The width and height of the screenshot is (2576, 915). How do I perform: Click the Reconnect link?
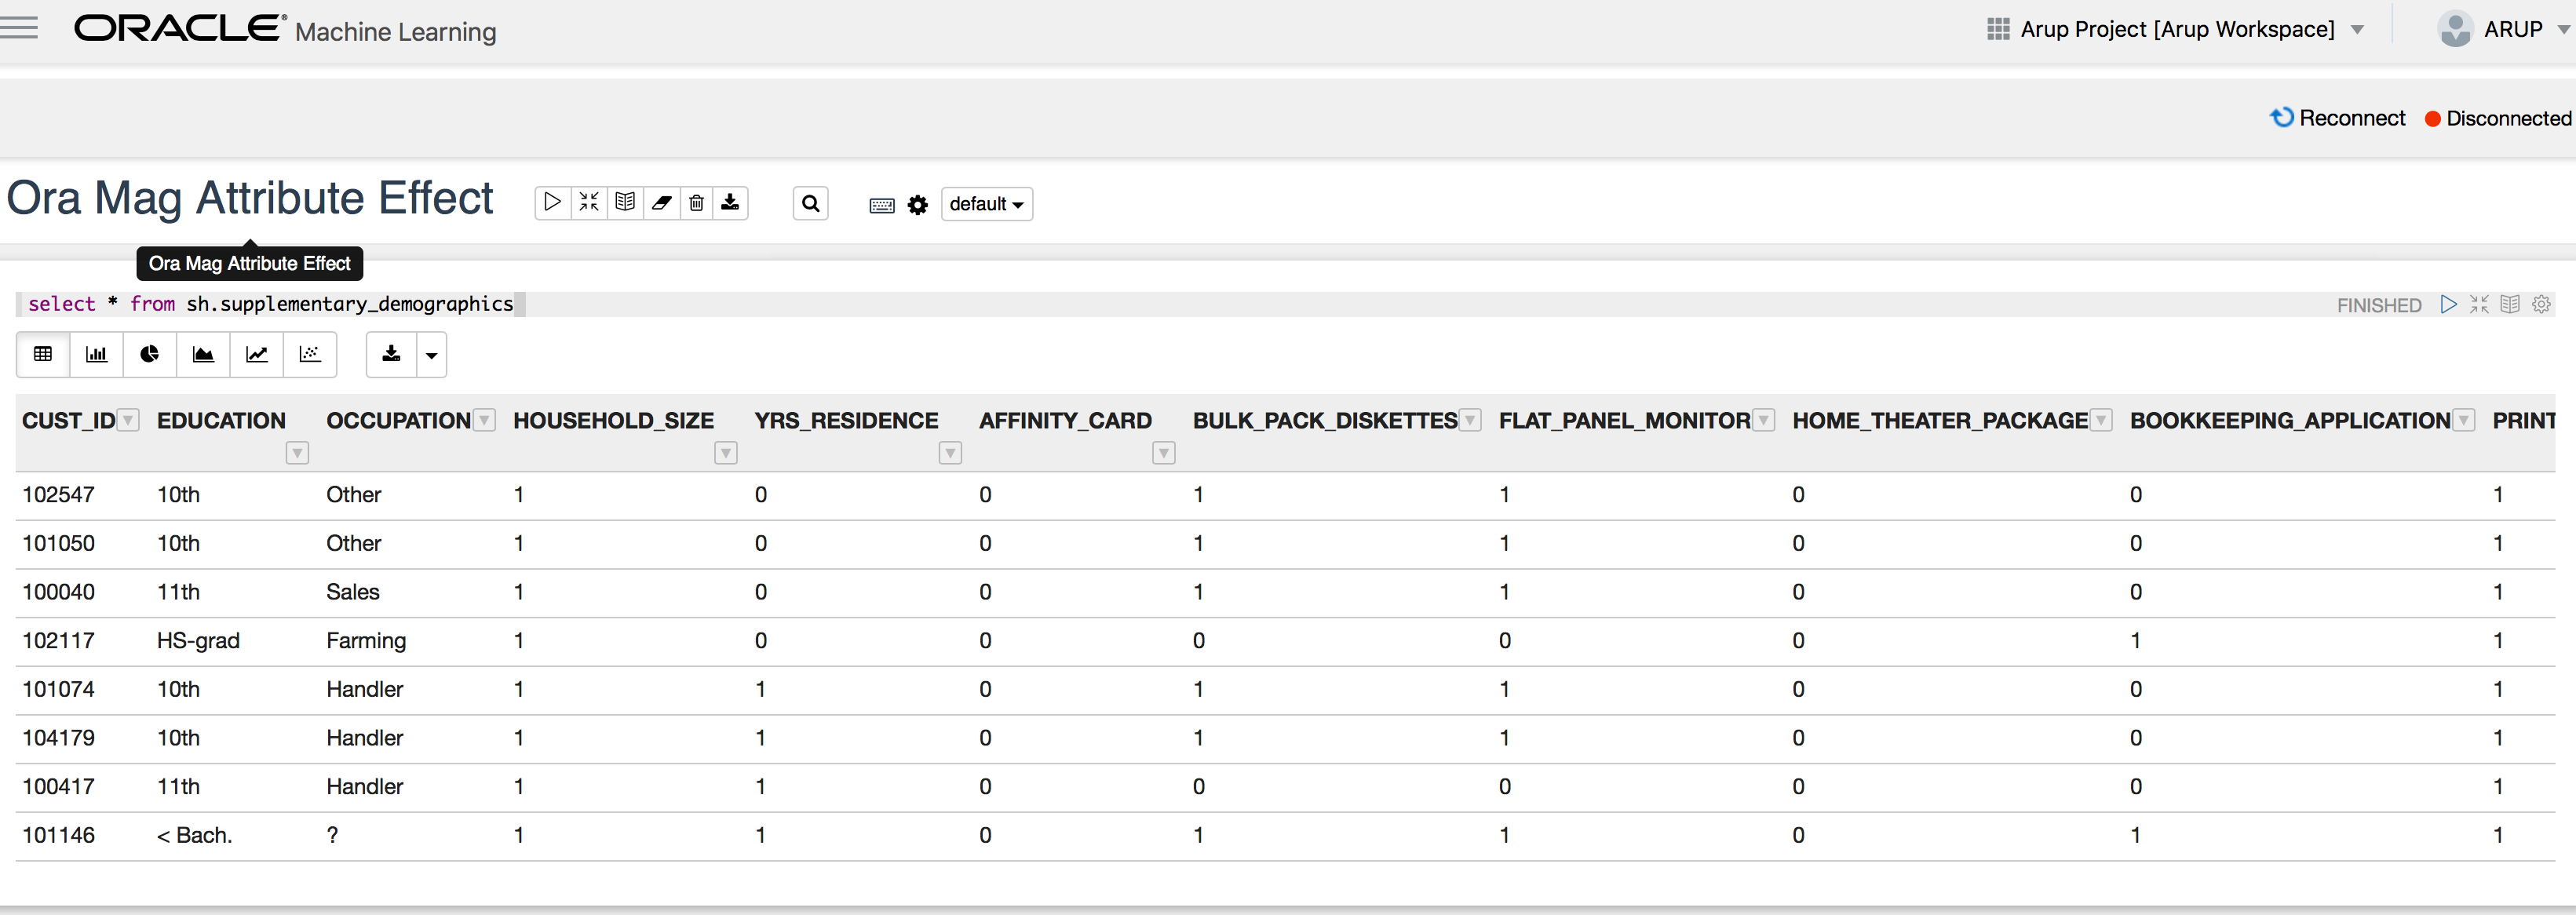(2338, 118)
